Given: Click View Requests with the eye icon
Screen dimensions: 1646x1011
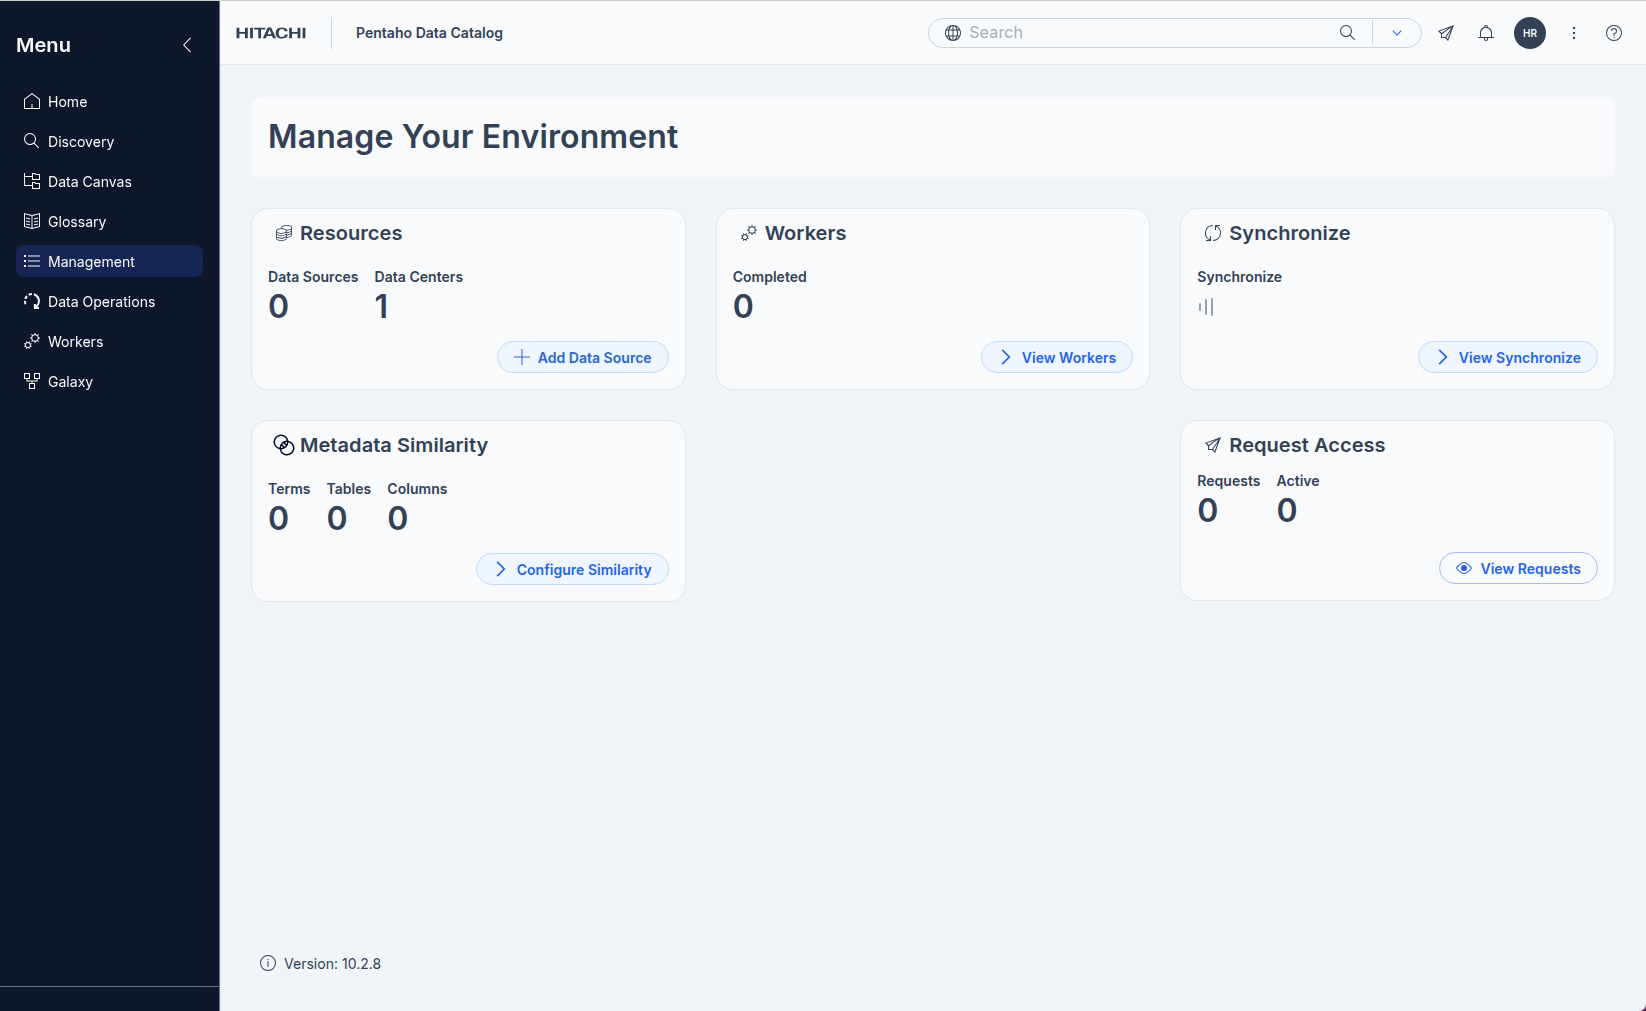Looking at the screenshot, I should tap(1517, 569).
